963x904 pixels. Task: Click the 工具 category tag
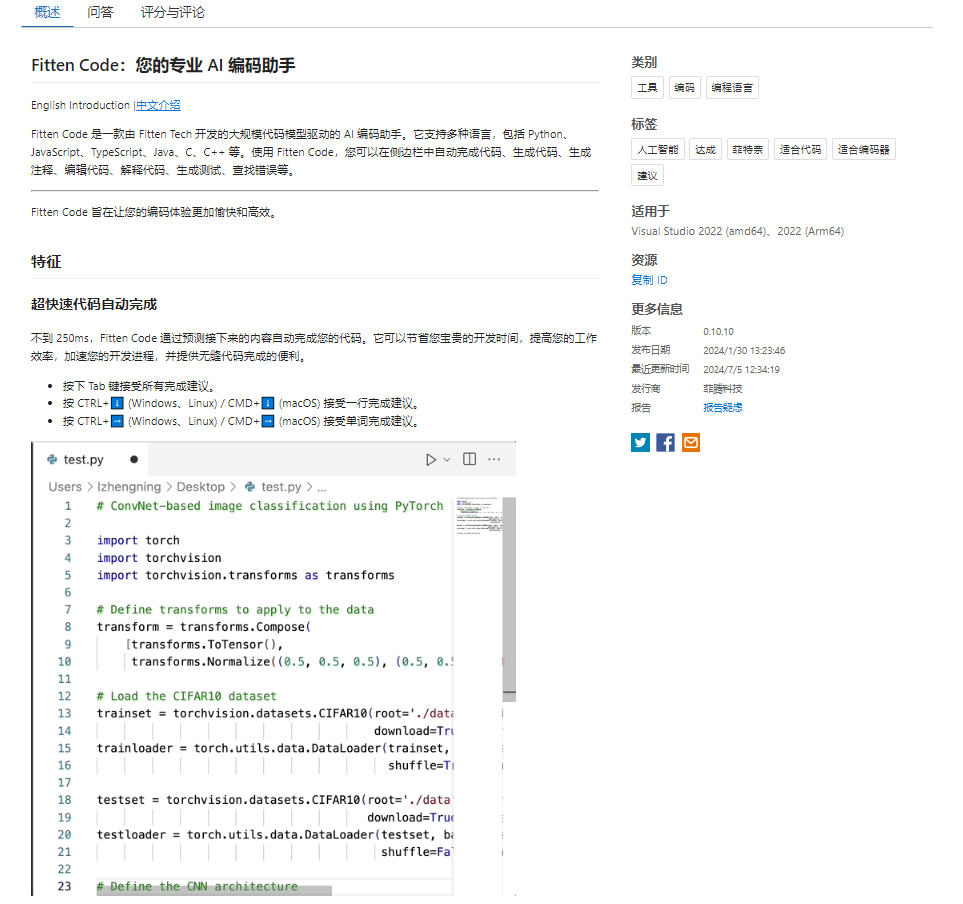point(647,88)
